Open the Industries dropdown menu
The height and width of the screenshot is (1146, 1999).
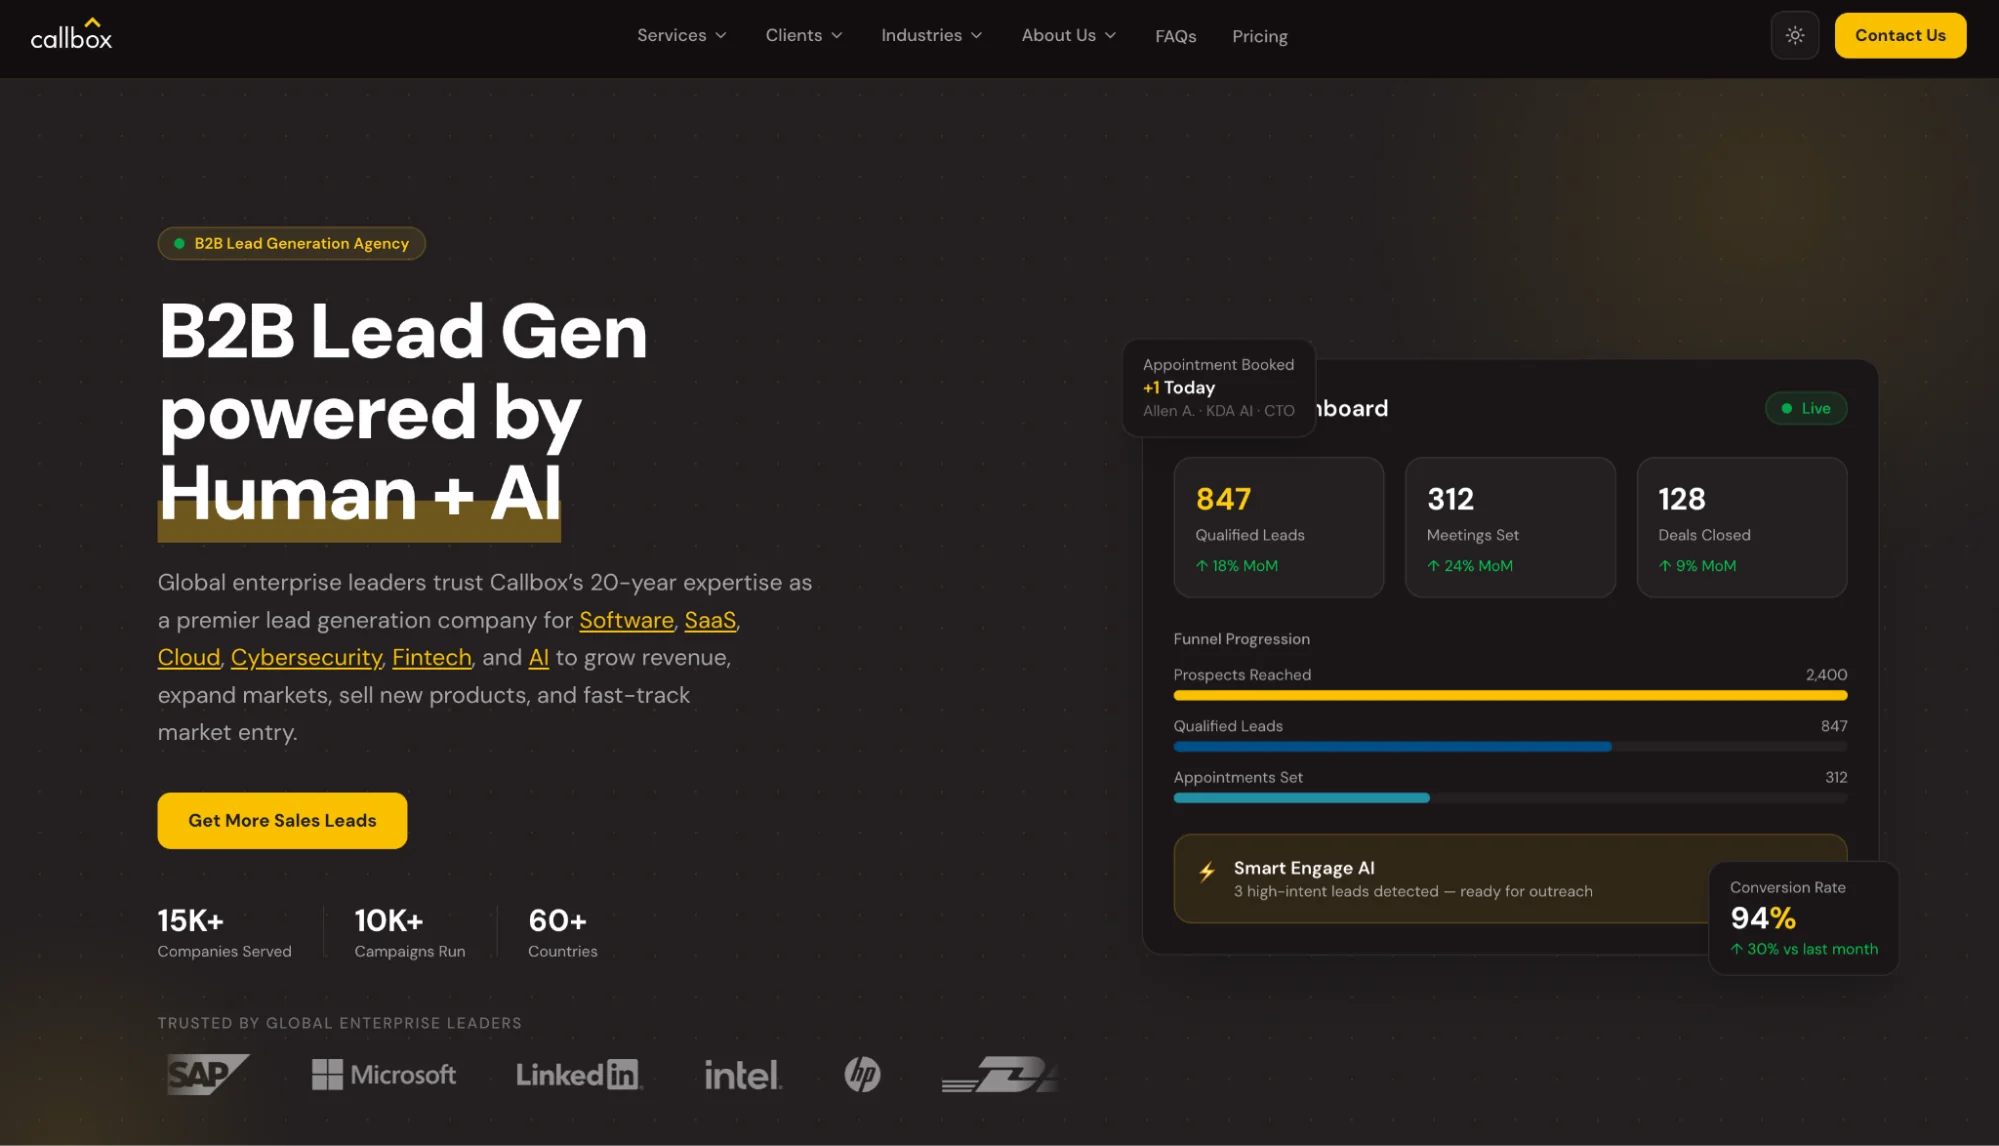point(931,35)
